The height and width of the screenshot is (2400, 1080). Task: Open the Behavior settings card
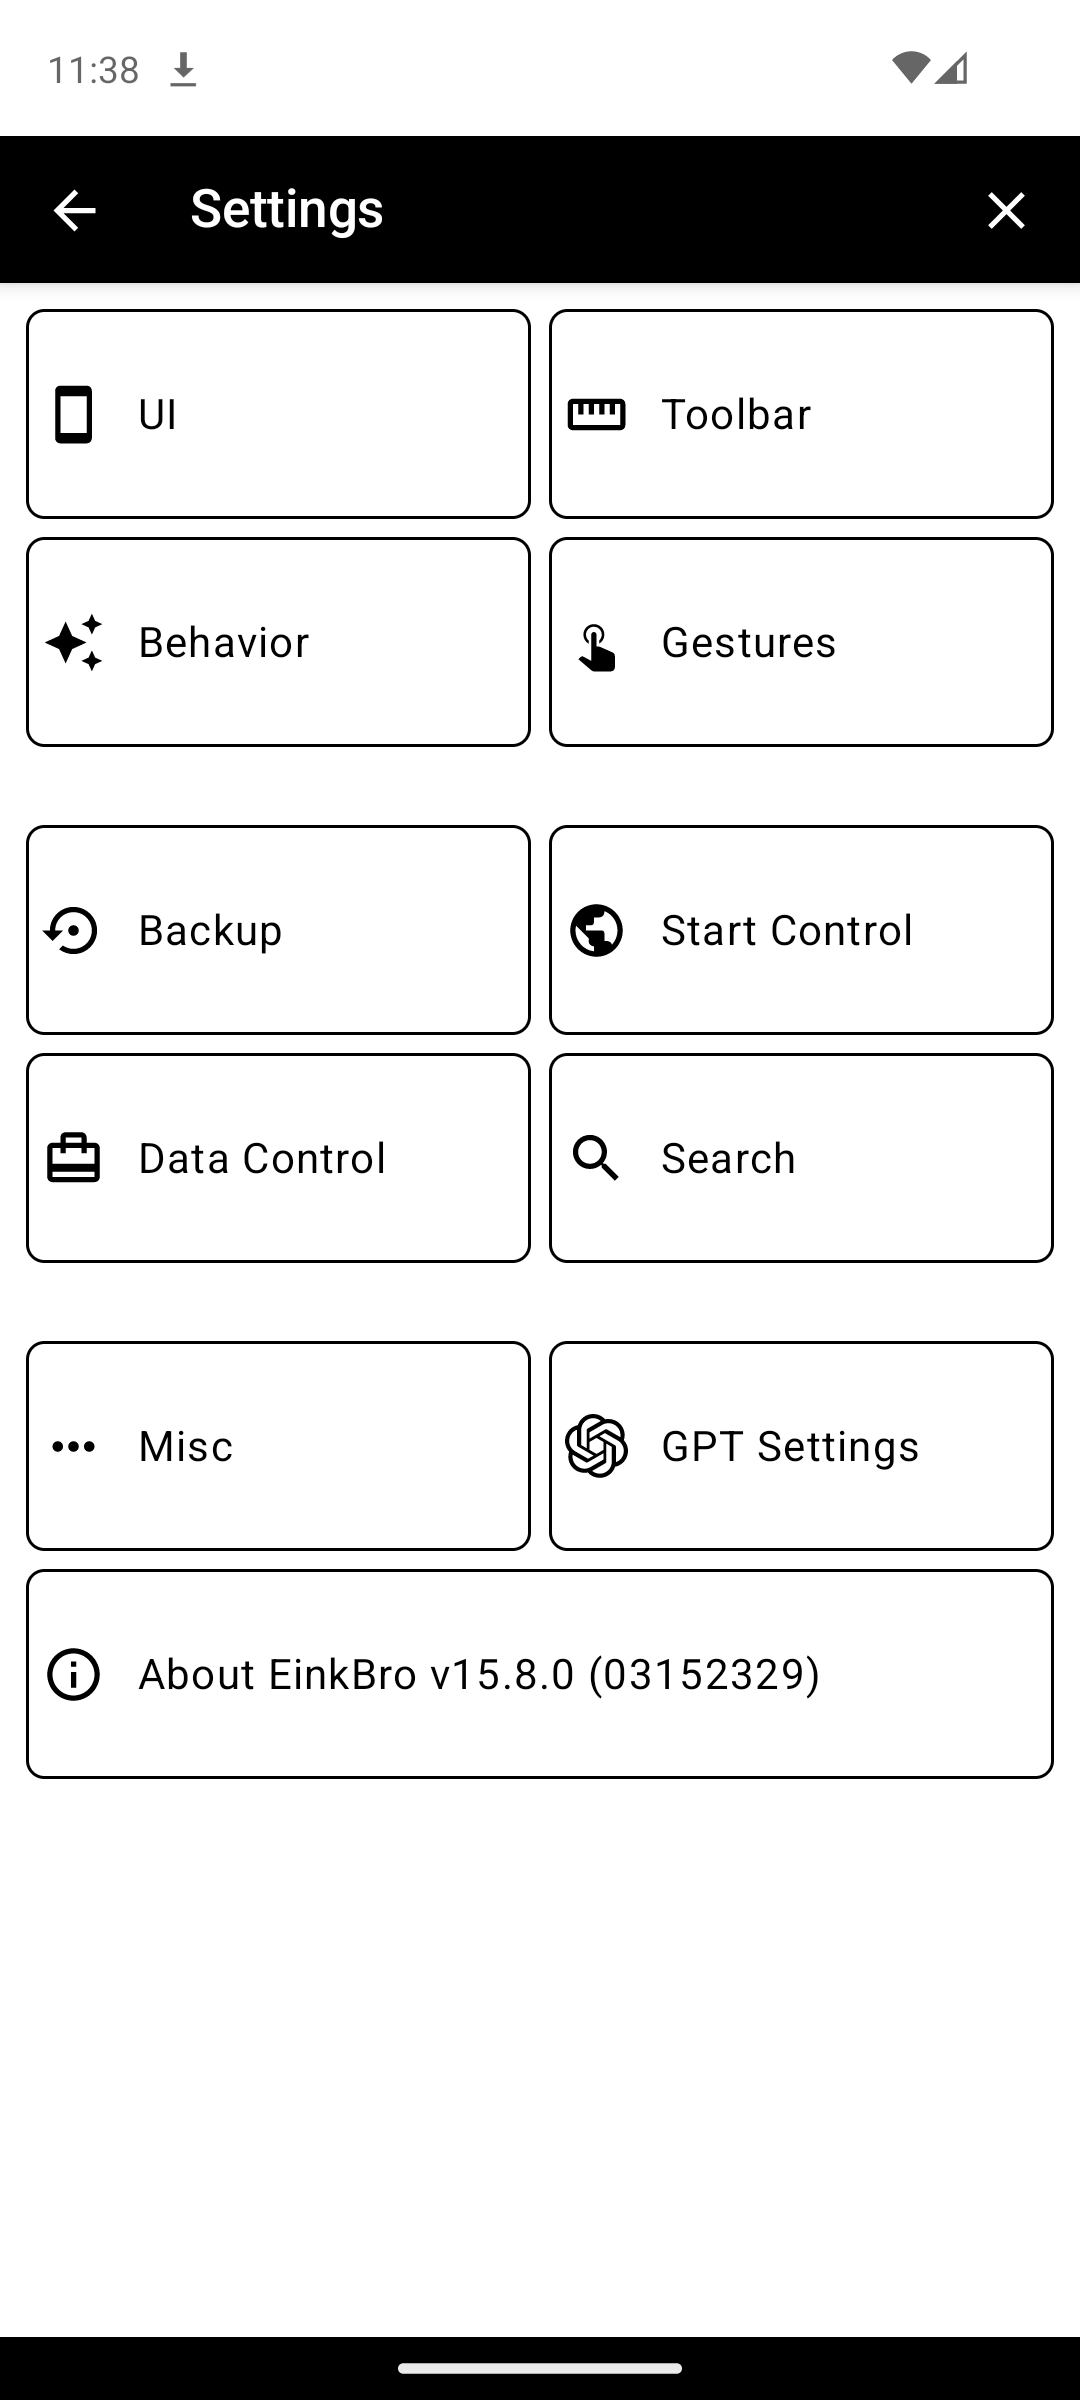[x=278, y=642]
